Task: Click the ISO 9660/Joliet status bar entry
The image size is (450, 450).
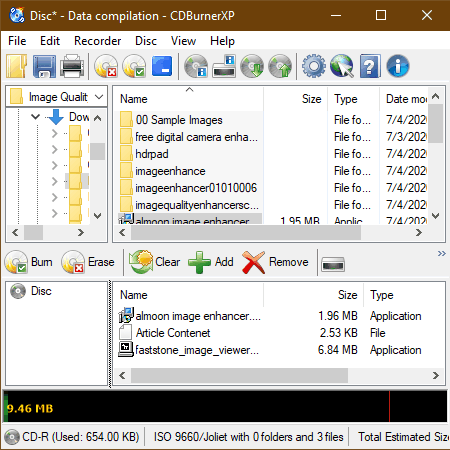Action: [x=248, y=437]
